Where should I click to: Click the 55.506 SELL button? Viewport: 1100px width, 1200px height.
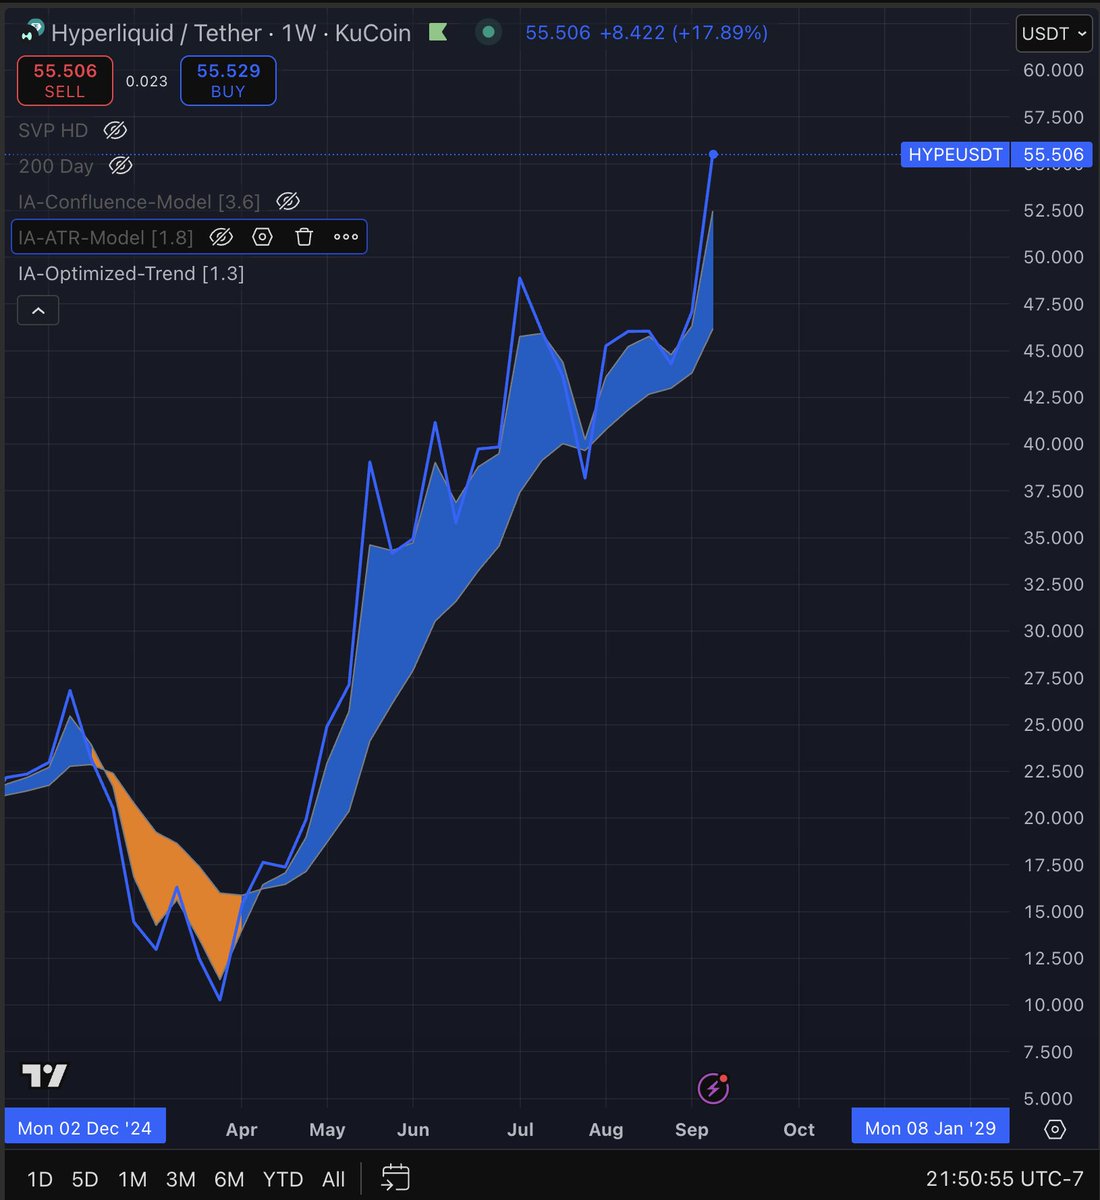point(65,80)
